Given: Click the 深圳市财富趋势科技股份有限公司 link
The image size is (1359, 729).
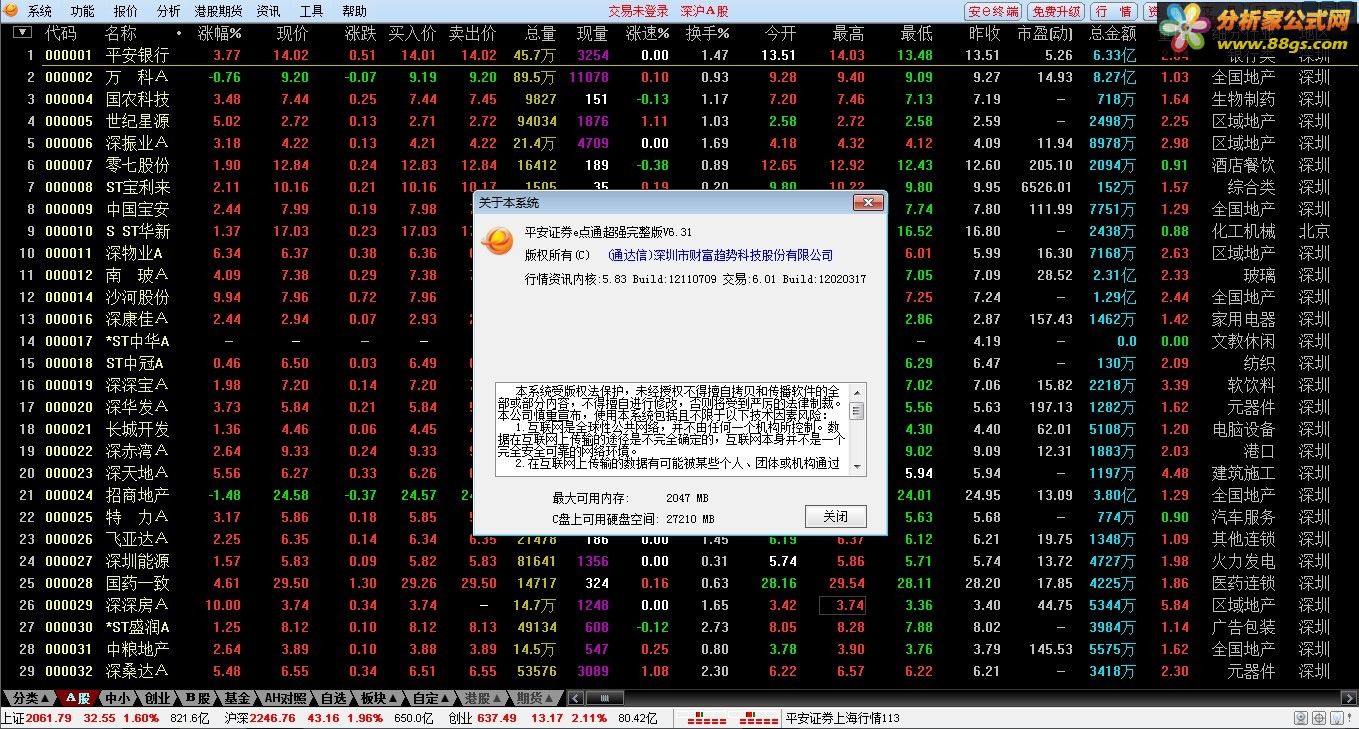Looking at the screenshot, I should (743, 255).
